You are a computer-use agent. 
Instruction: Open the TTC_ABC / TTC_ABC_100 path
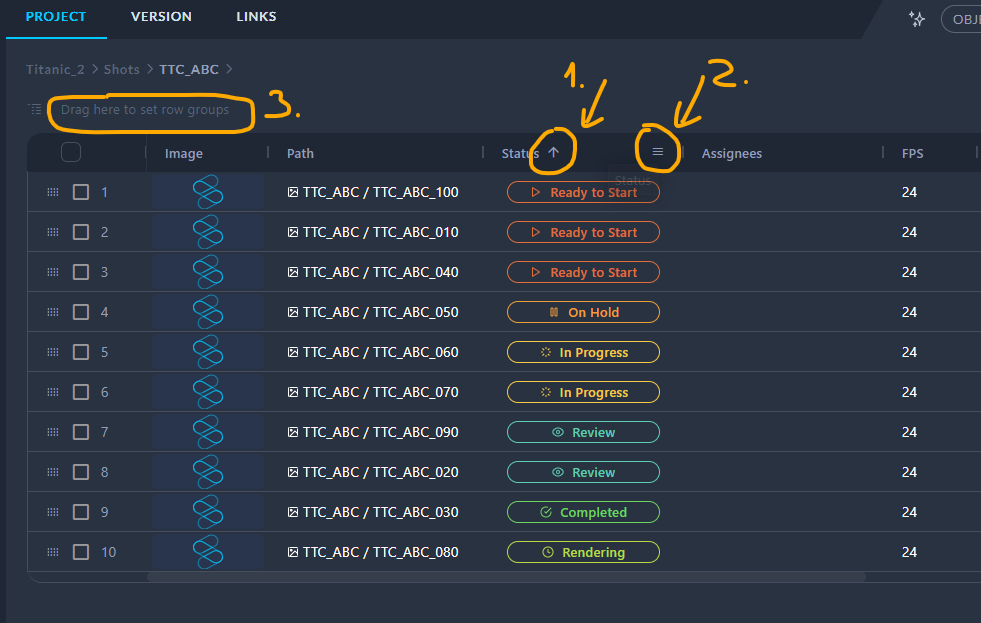[380, 192]
